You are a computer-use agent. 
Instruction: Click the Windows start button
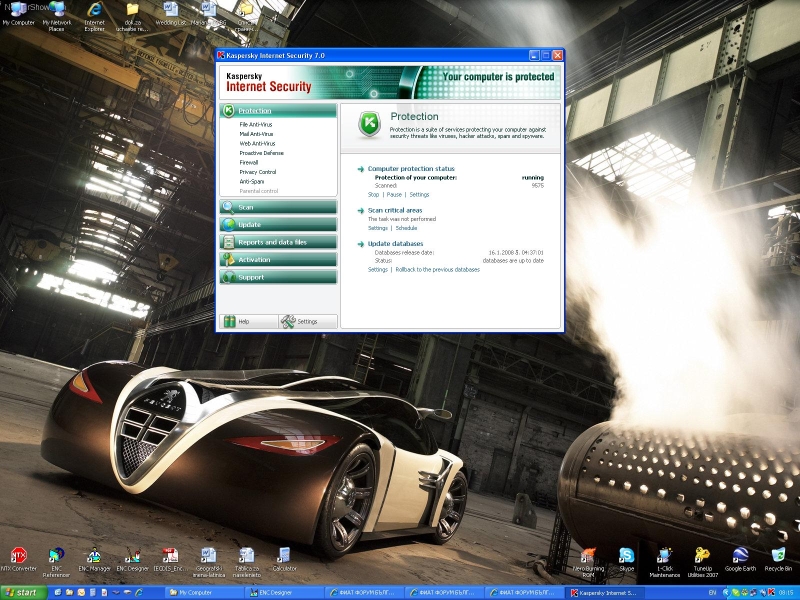pyautogui.click(x=23, y=592)
